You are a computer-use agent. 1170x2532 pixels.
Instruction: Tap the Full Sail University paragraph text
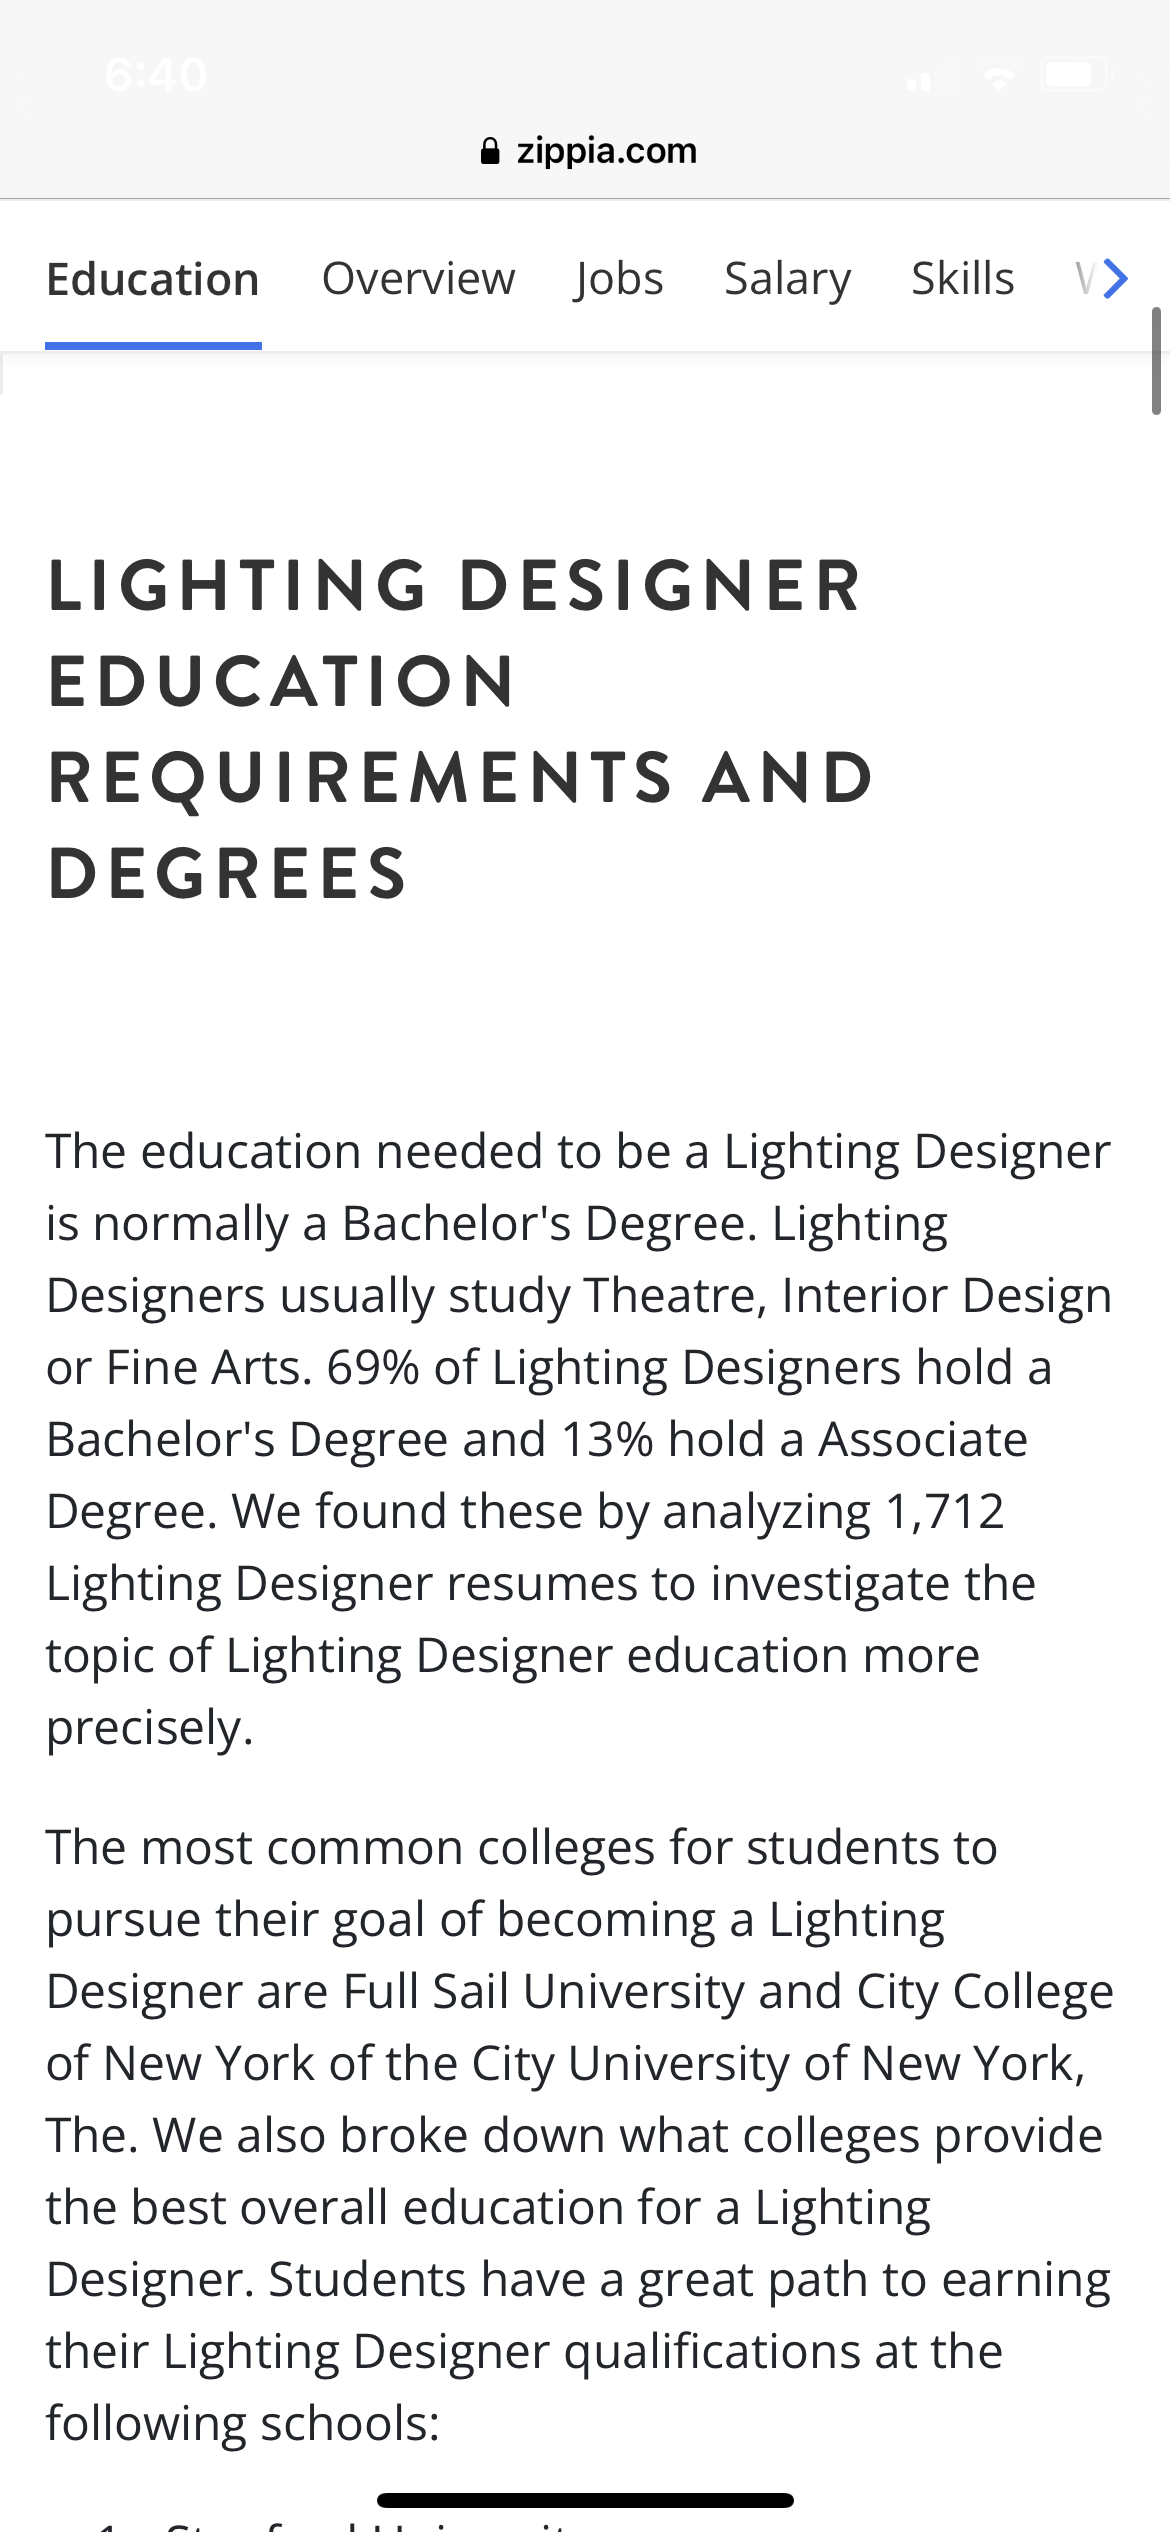tap(580, 2135)
